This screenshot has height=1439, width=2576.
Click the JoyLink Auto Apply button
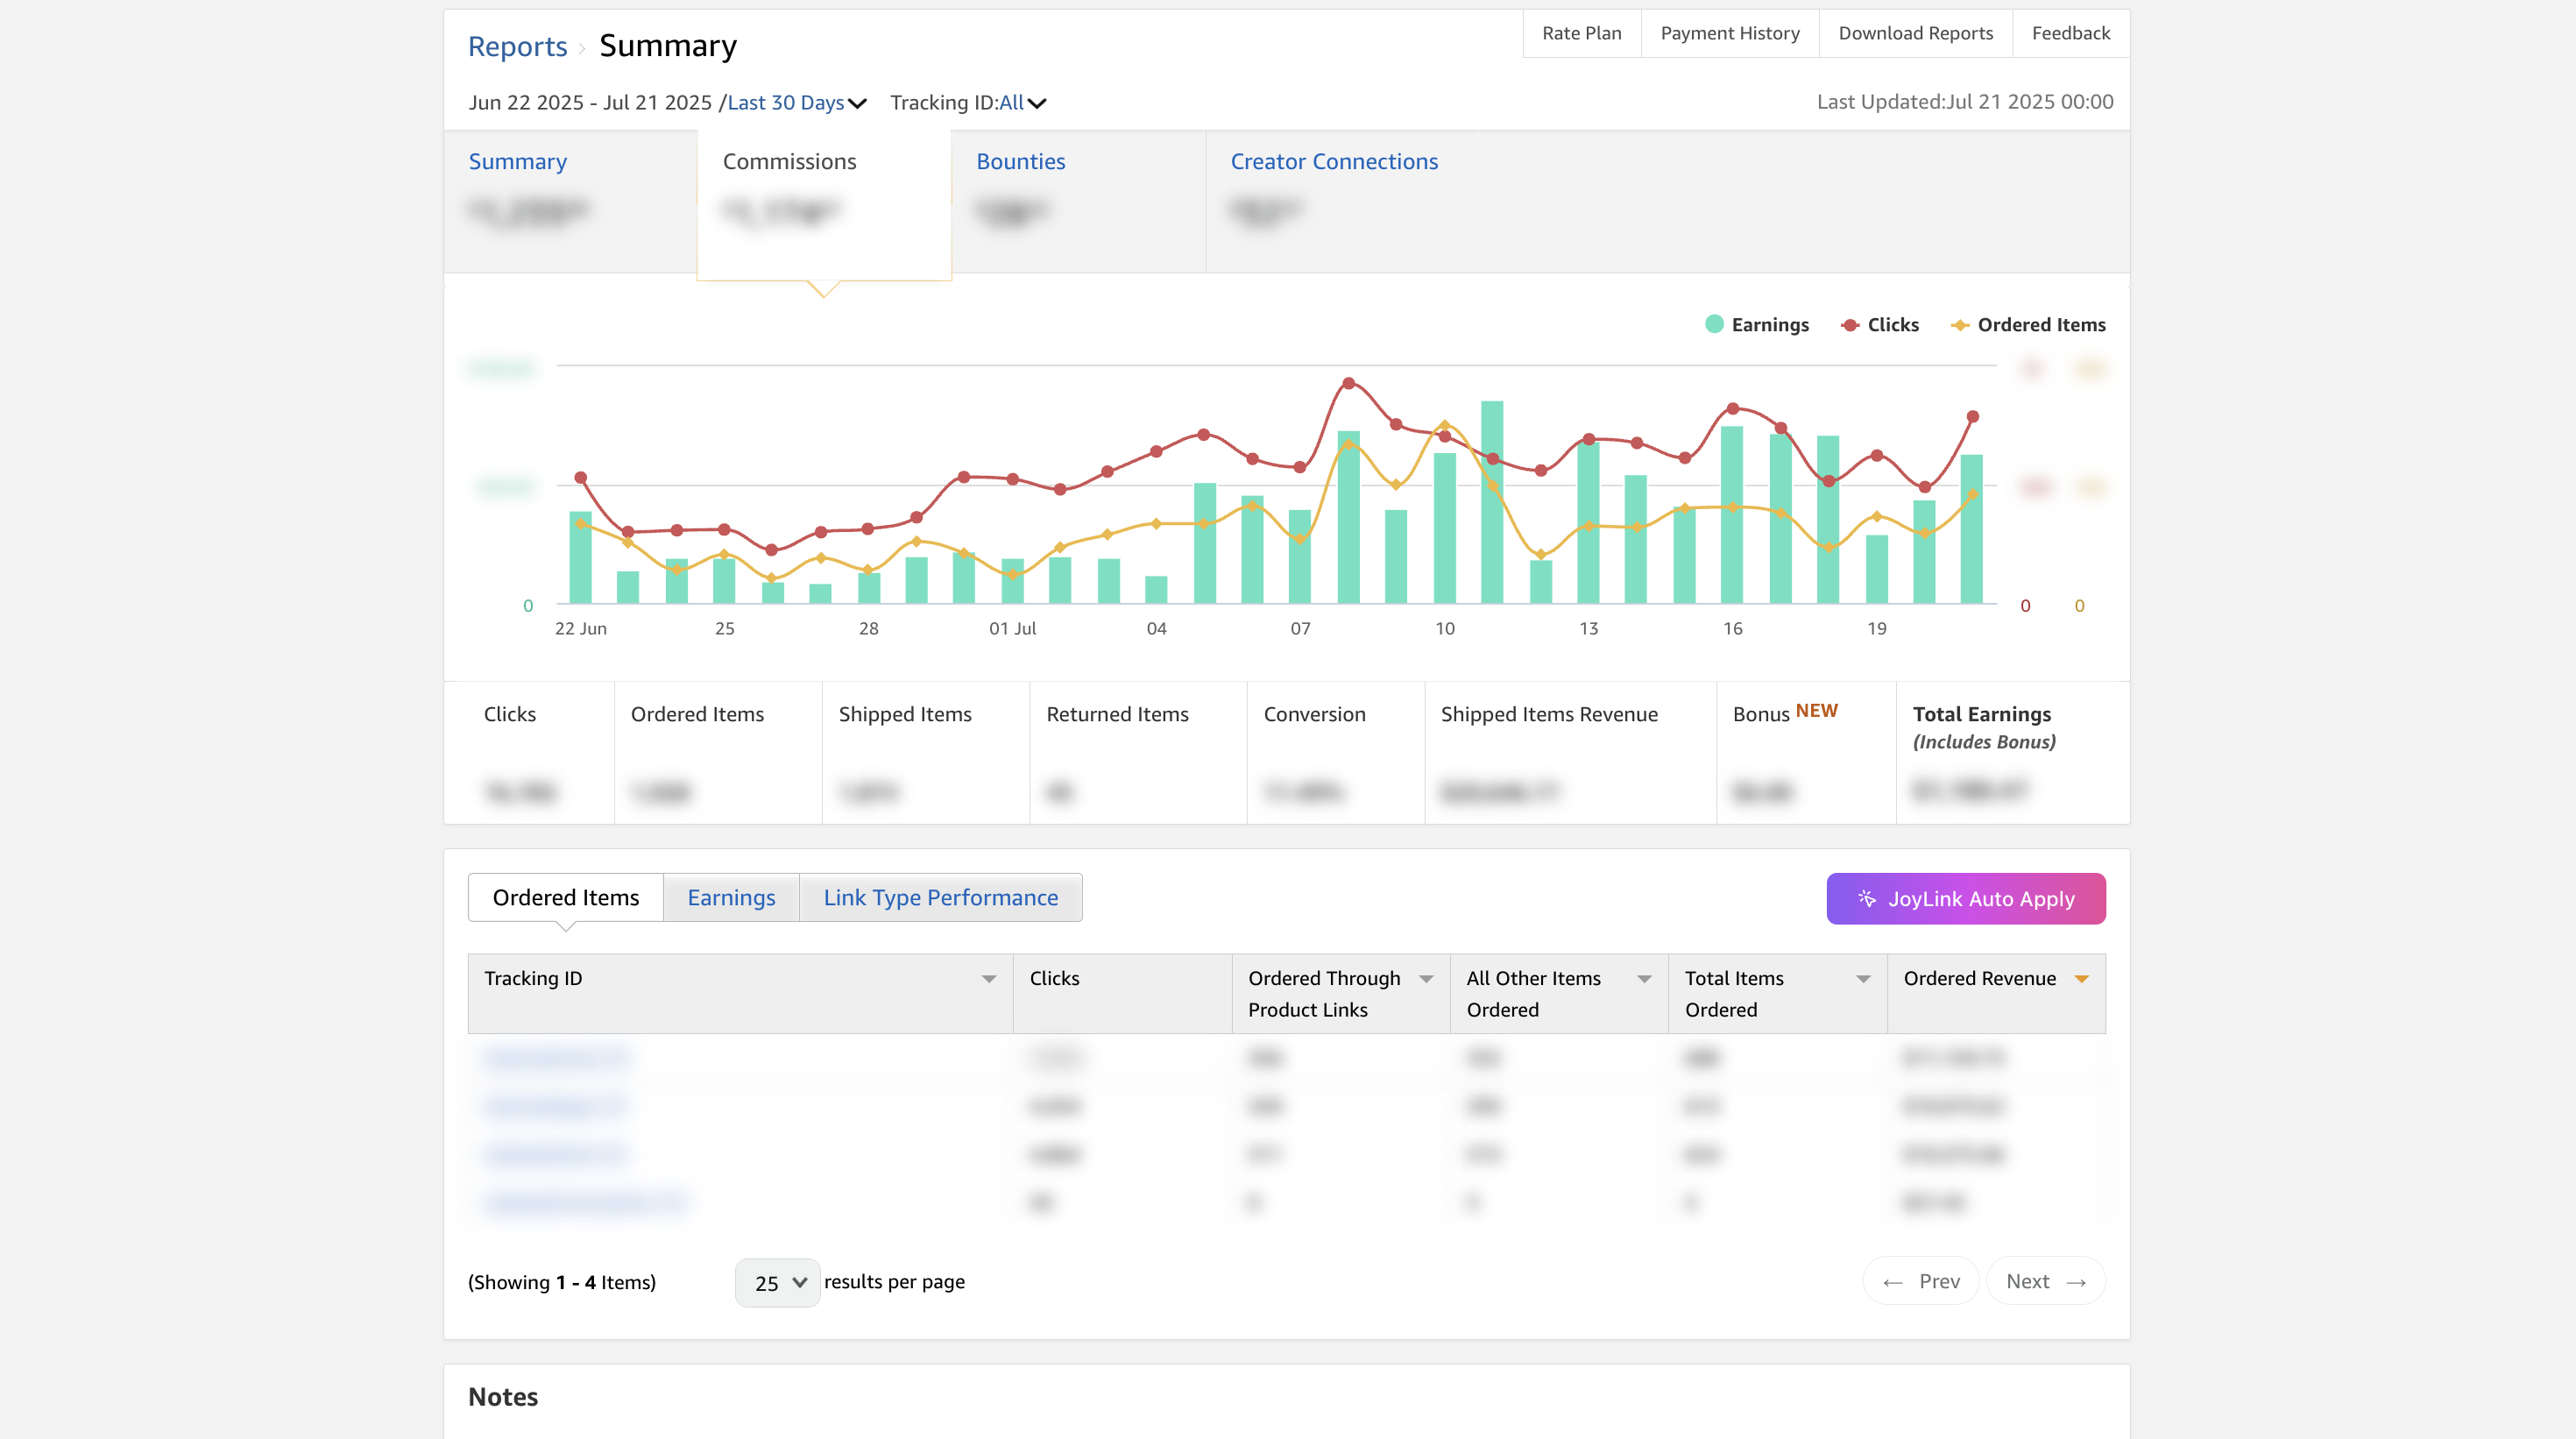point(1965,898)
